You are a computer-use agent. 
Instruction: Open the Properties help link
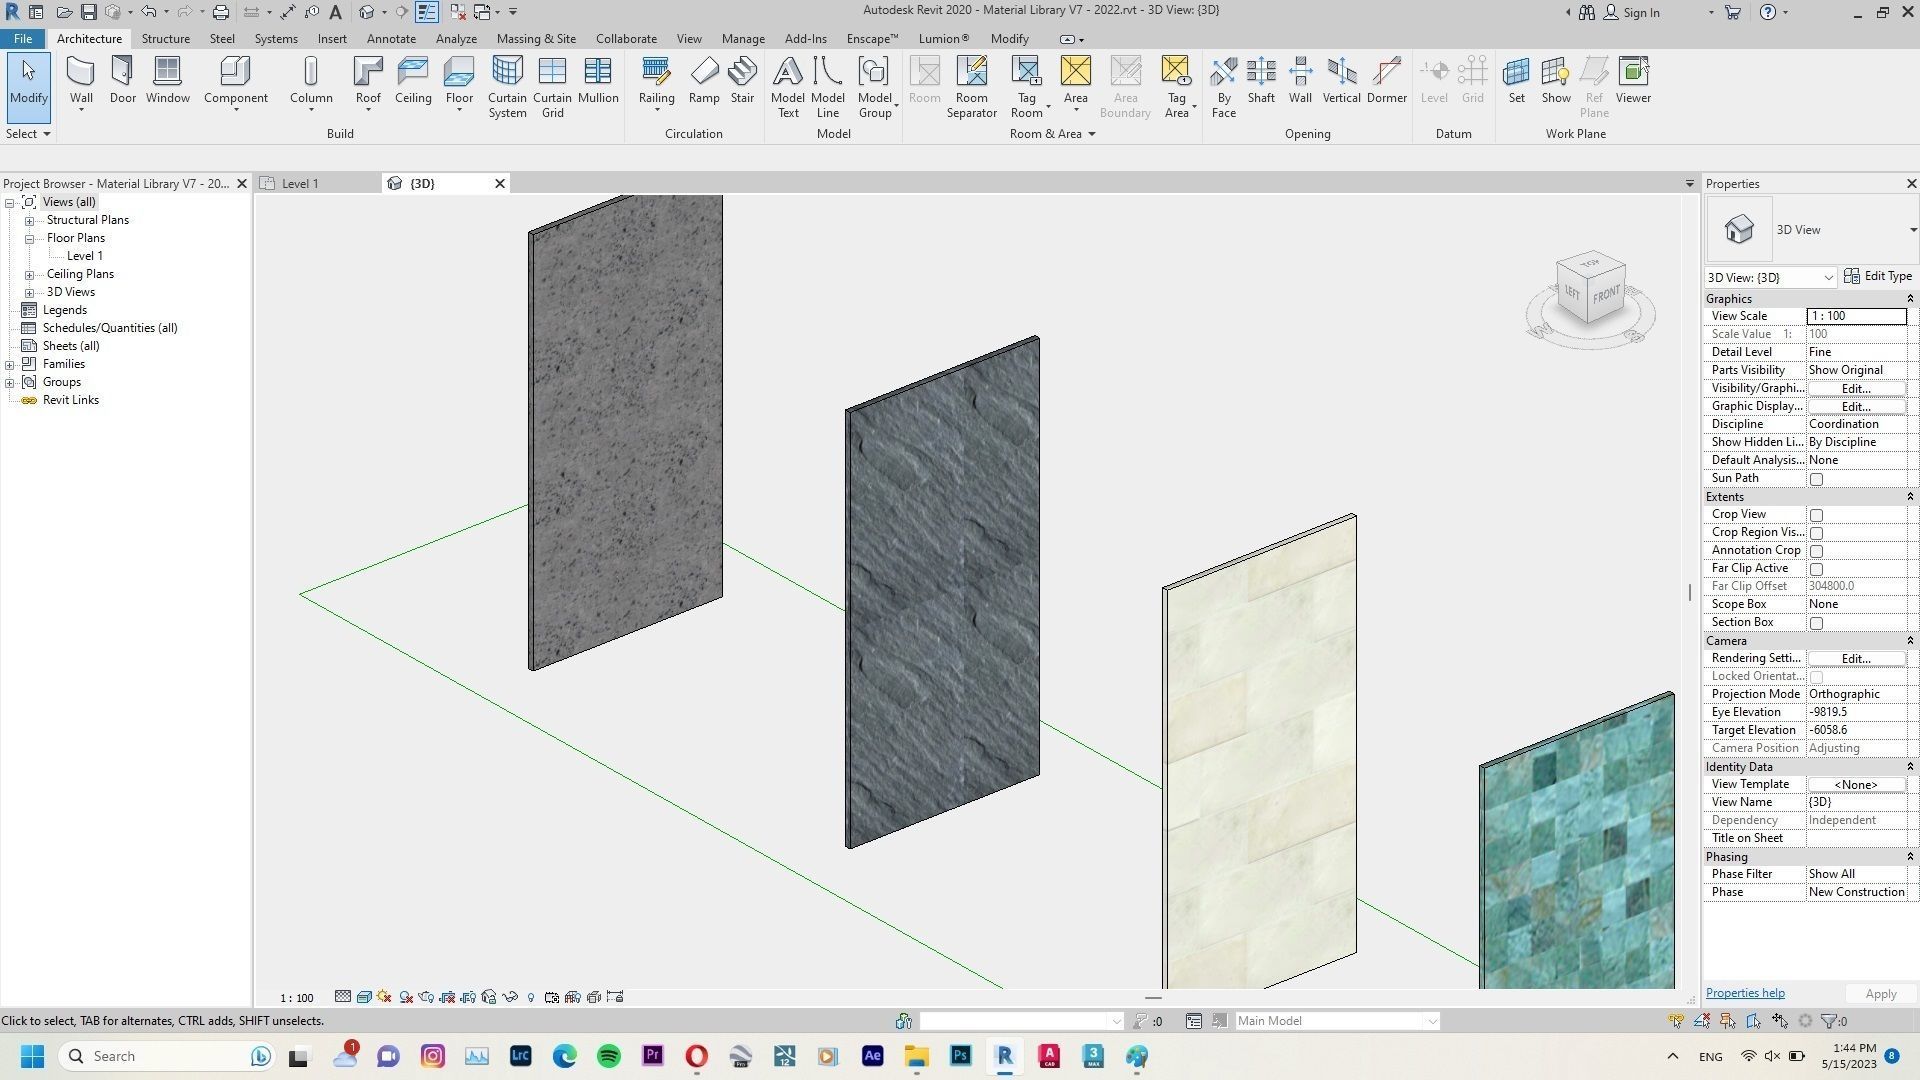coord(1744,992)
